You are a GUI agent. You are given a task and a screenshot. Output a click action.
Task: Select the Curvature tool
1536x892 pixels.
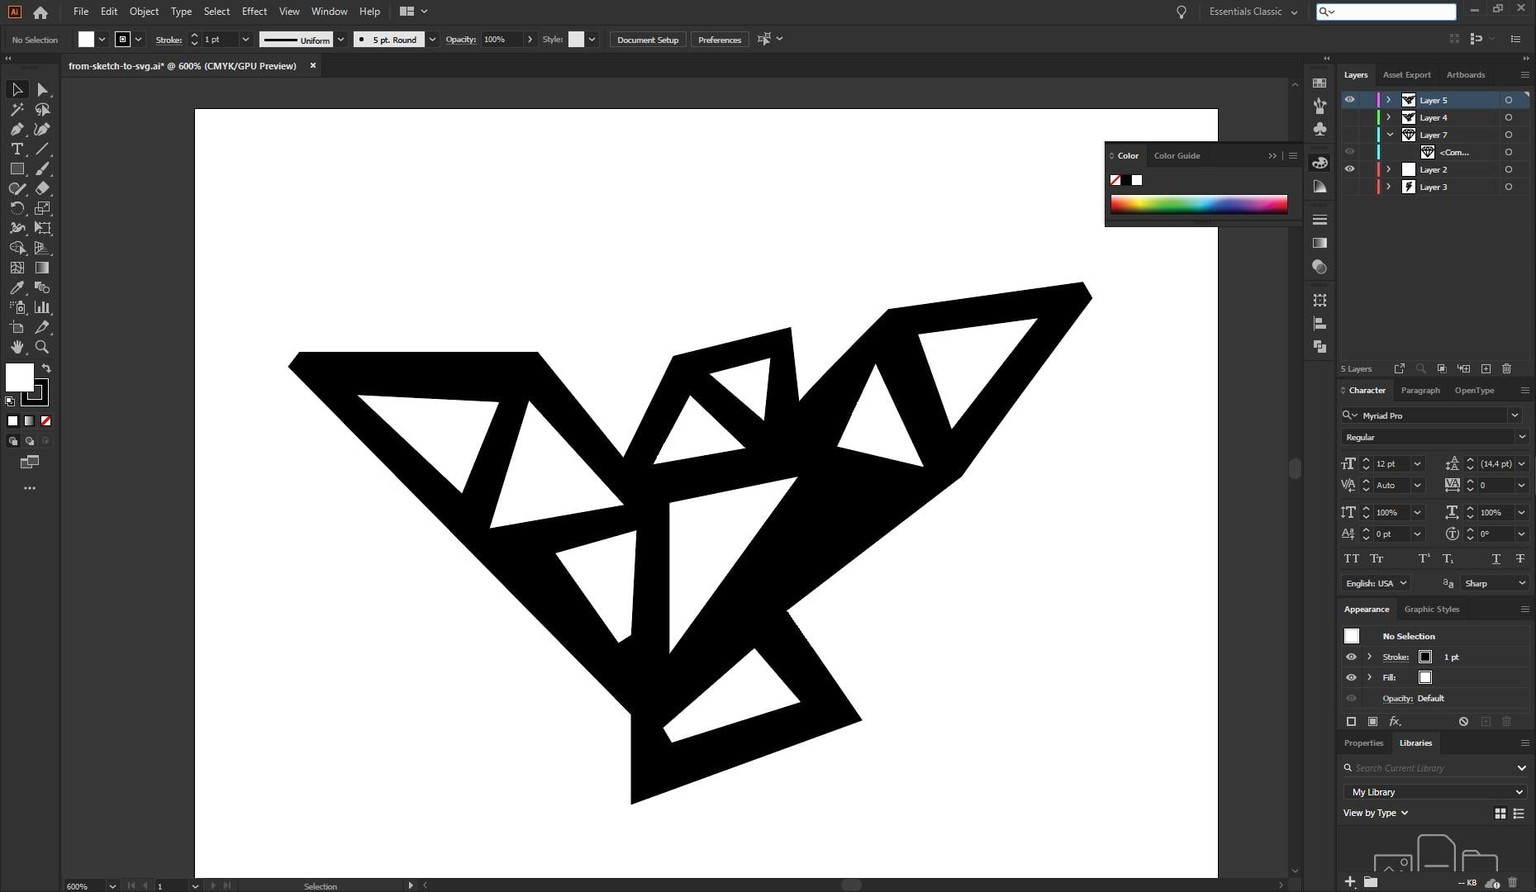pyautogui.click(x=42, y=129)
